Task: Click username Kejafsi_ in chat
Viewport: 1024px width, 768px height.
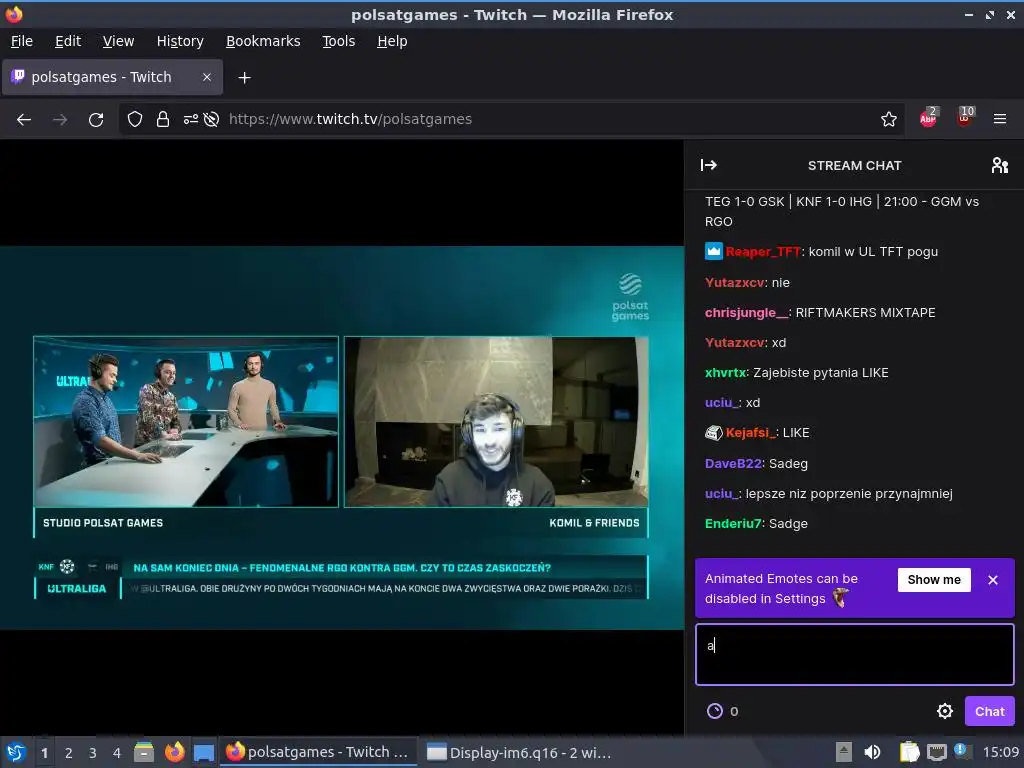Action: 750,433
